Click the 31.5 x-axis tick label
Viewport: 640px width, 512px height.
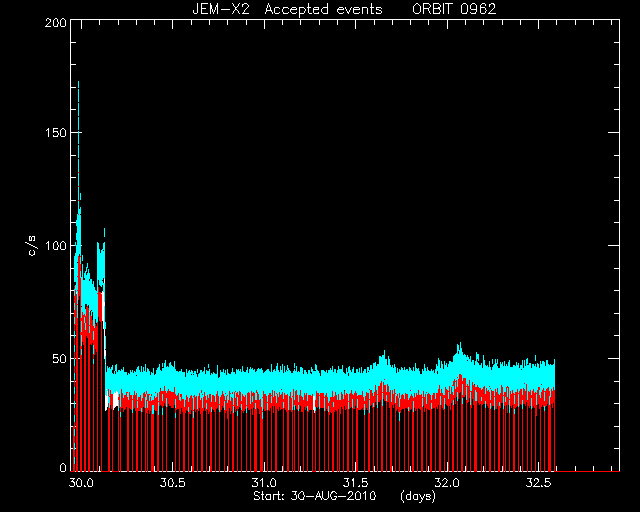(x=356, y=483)
